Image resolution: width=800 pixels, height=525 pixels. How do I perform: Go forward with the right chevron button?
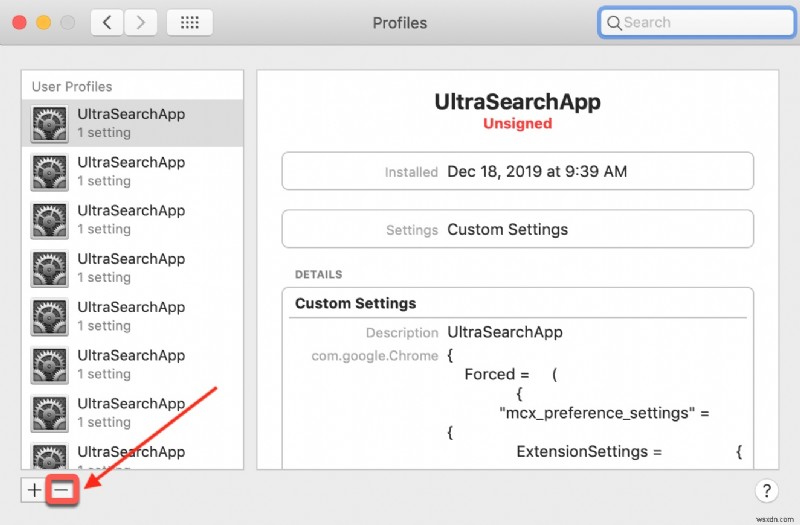pyautogui.click(x=140, y=22)
